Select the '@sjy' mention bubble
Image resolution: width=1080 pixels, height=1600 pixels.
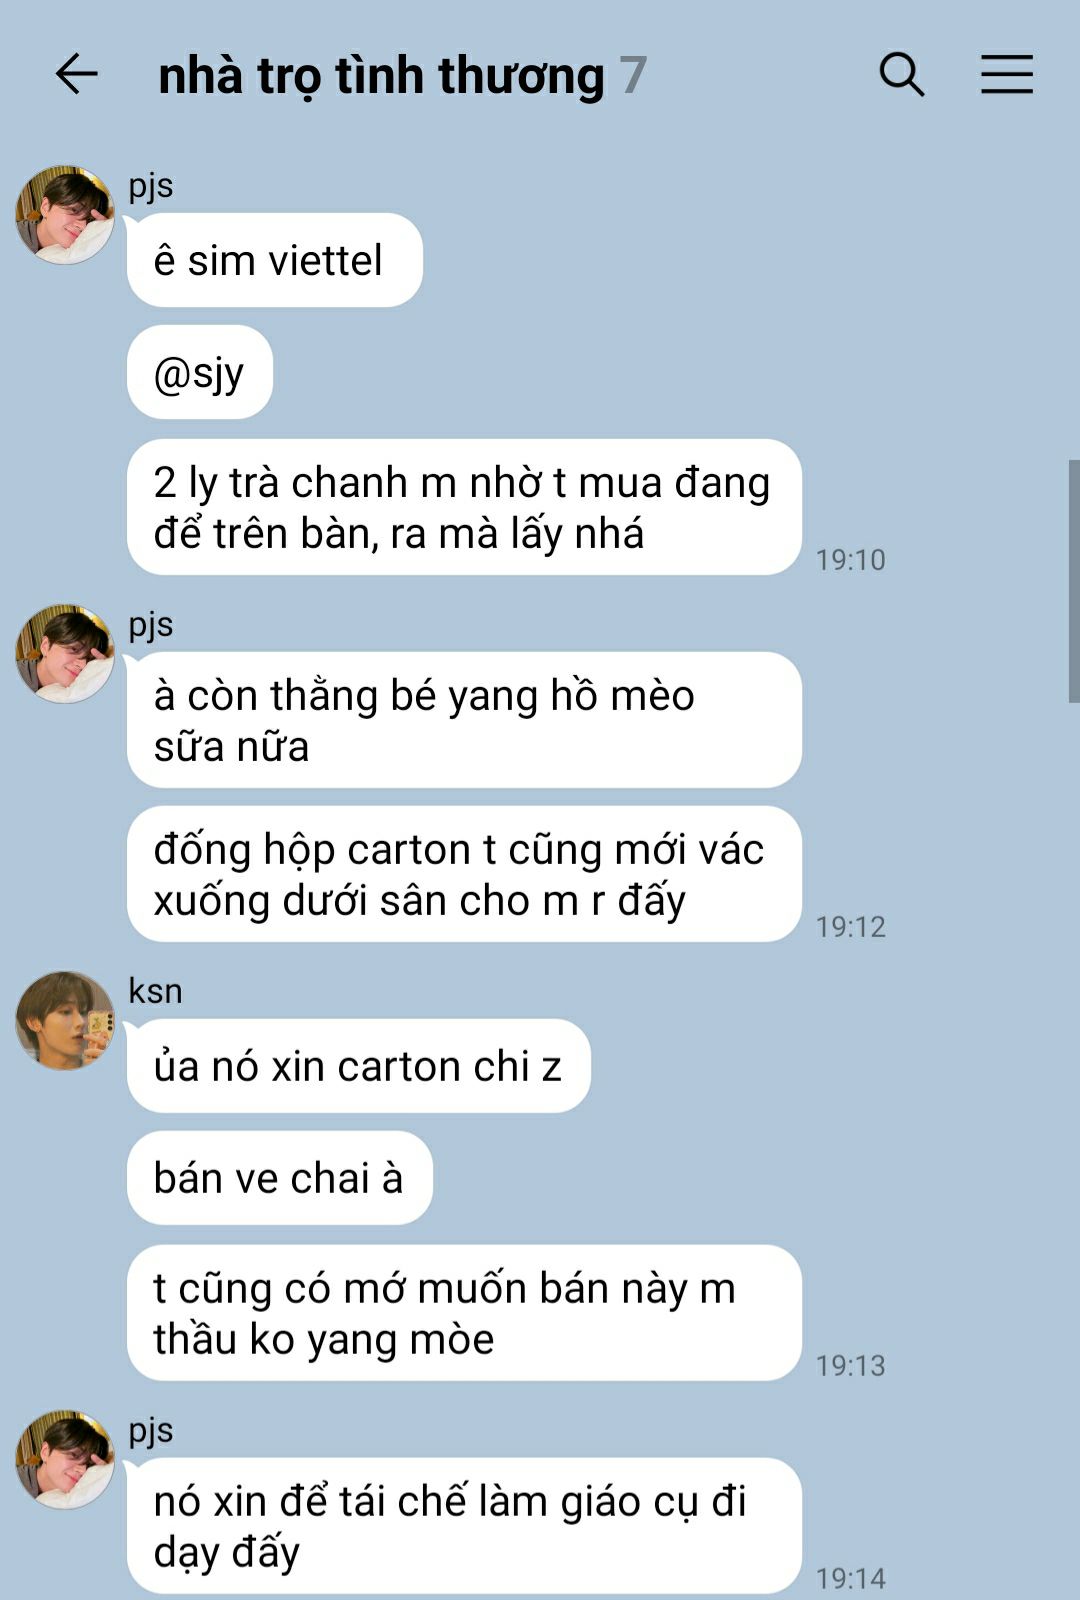click(x=200, y=372)
